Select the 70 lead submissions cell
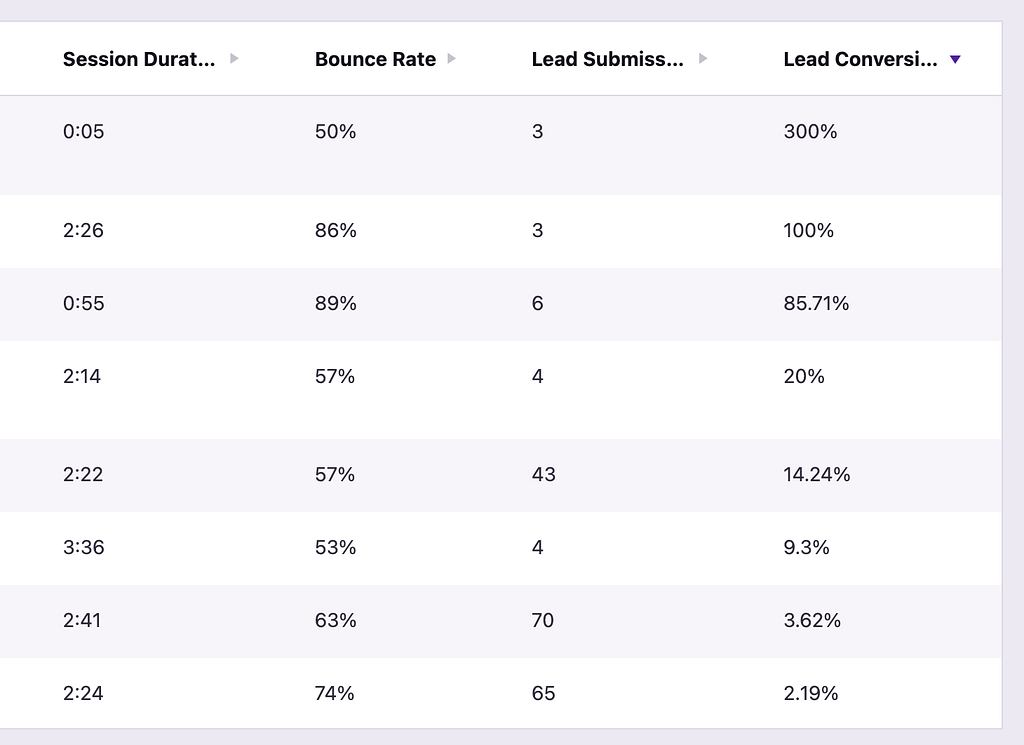This screenshot has width=1024, height=745. point(543,621)
